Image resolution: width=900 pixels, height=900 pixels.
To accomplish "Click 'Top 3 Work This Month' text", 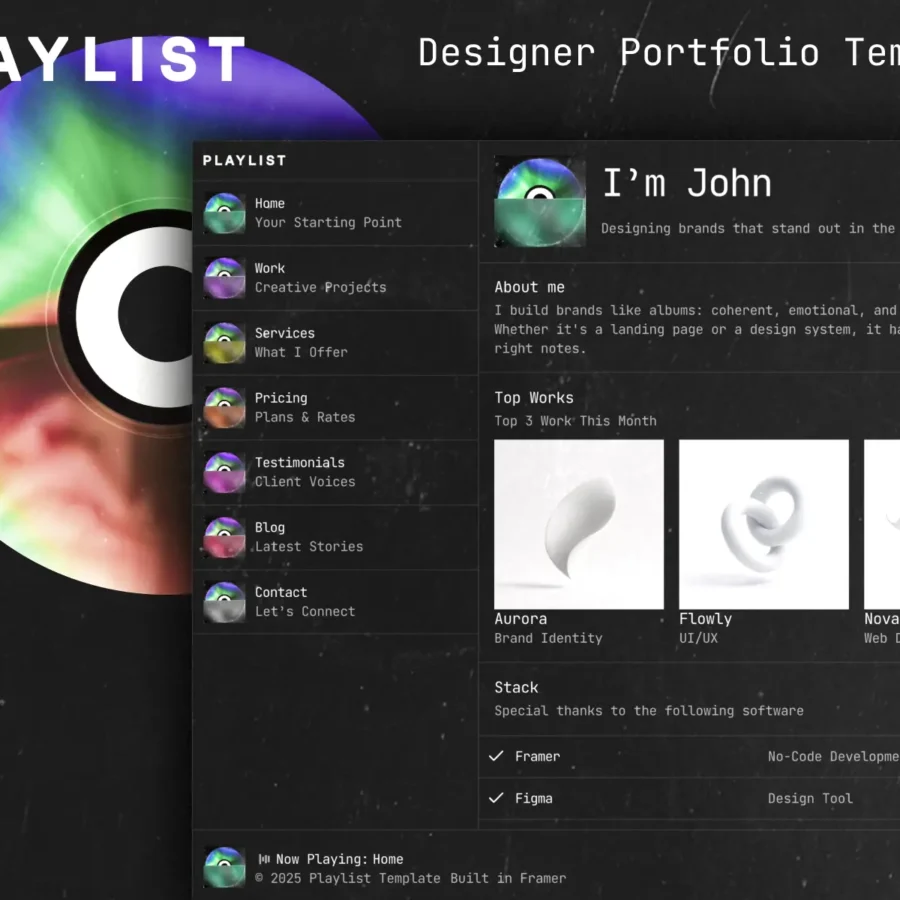I will point(575,421).
